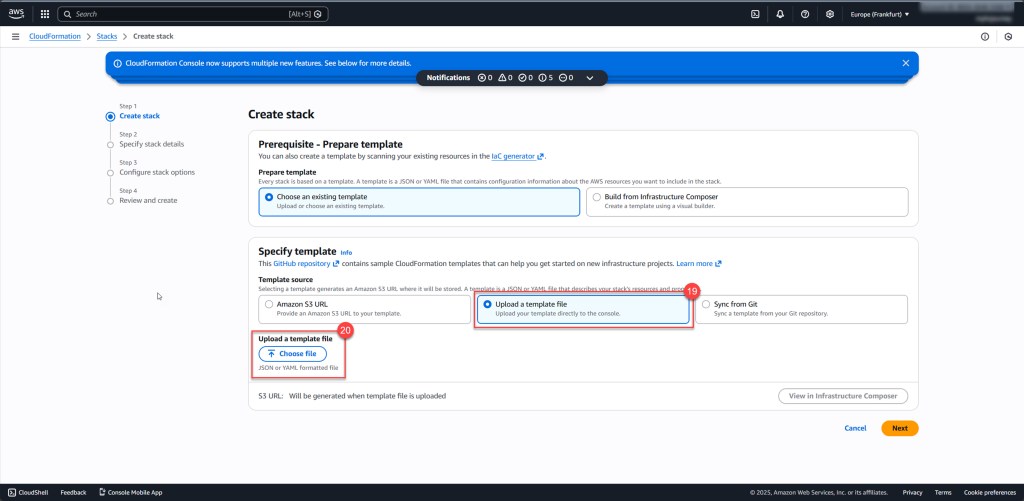Open the Europe (Frankfurt) region dropdown

coord(879,14)
